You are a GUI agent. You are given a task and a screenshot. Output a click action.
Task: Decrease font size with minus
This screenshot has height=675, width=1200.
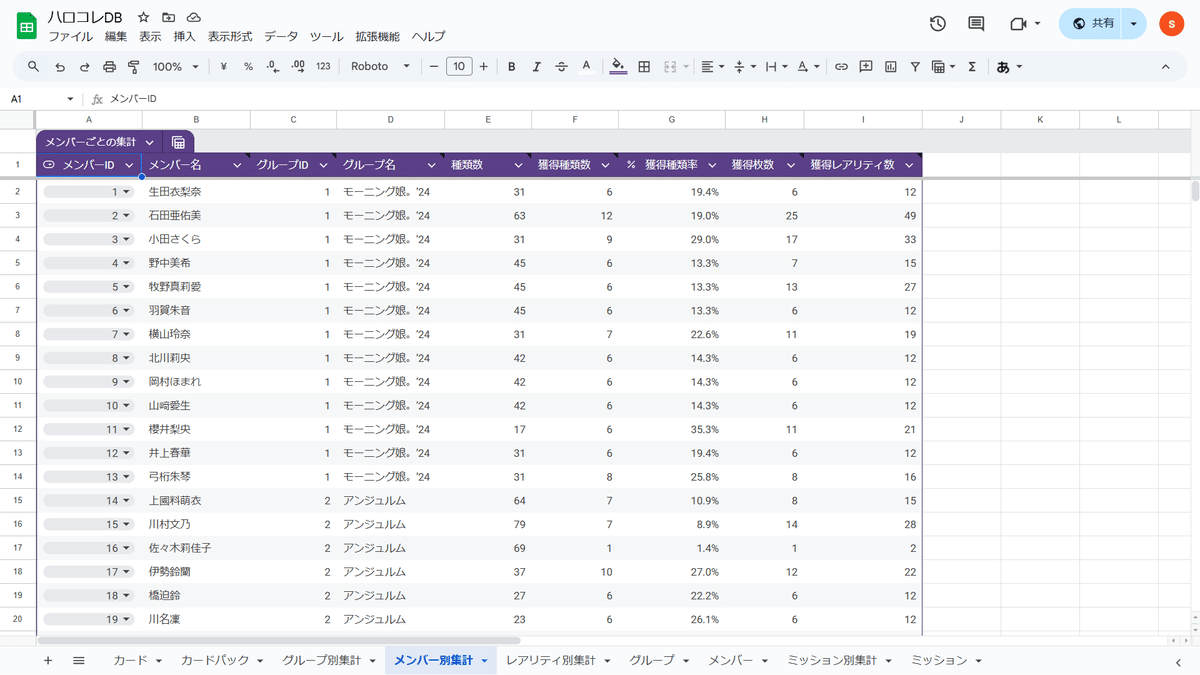(434, 67)
